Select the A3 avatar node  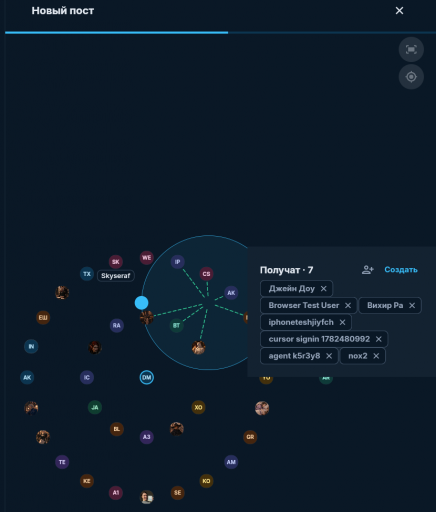[147, 437]
